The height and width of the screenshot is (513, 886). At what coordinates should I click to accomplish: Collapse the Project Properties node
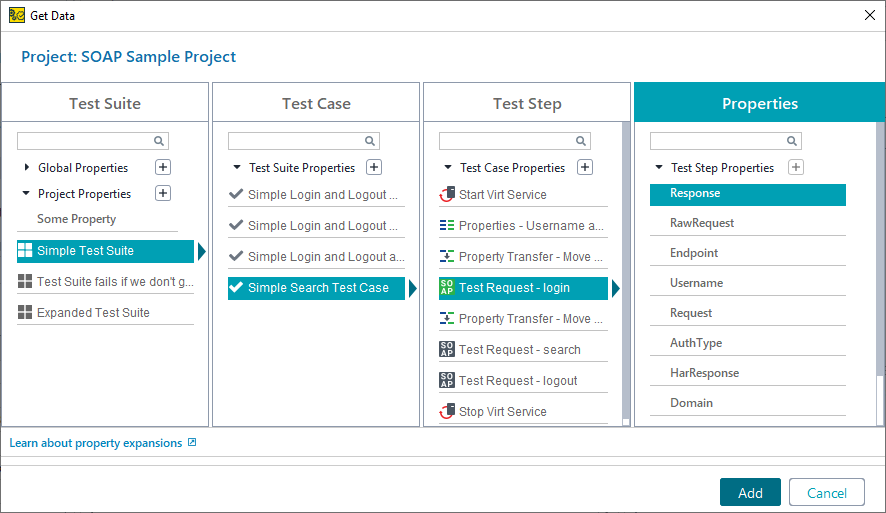[26, 193]
